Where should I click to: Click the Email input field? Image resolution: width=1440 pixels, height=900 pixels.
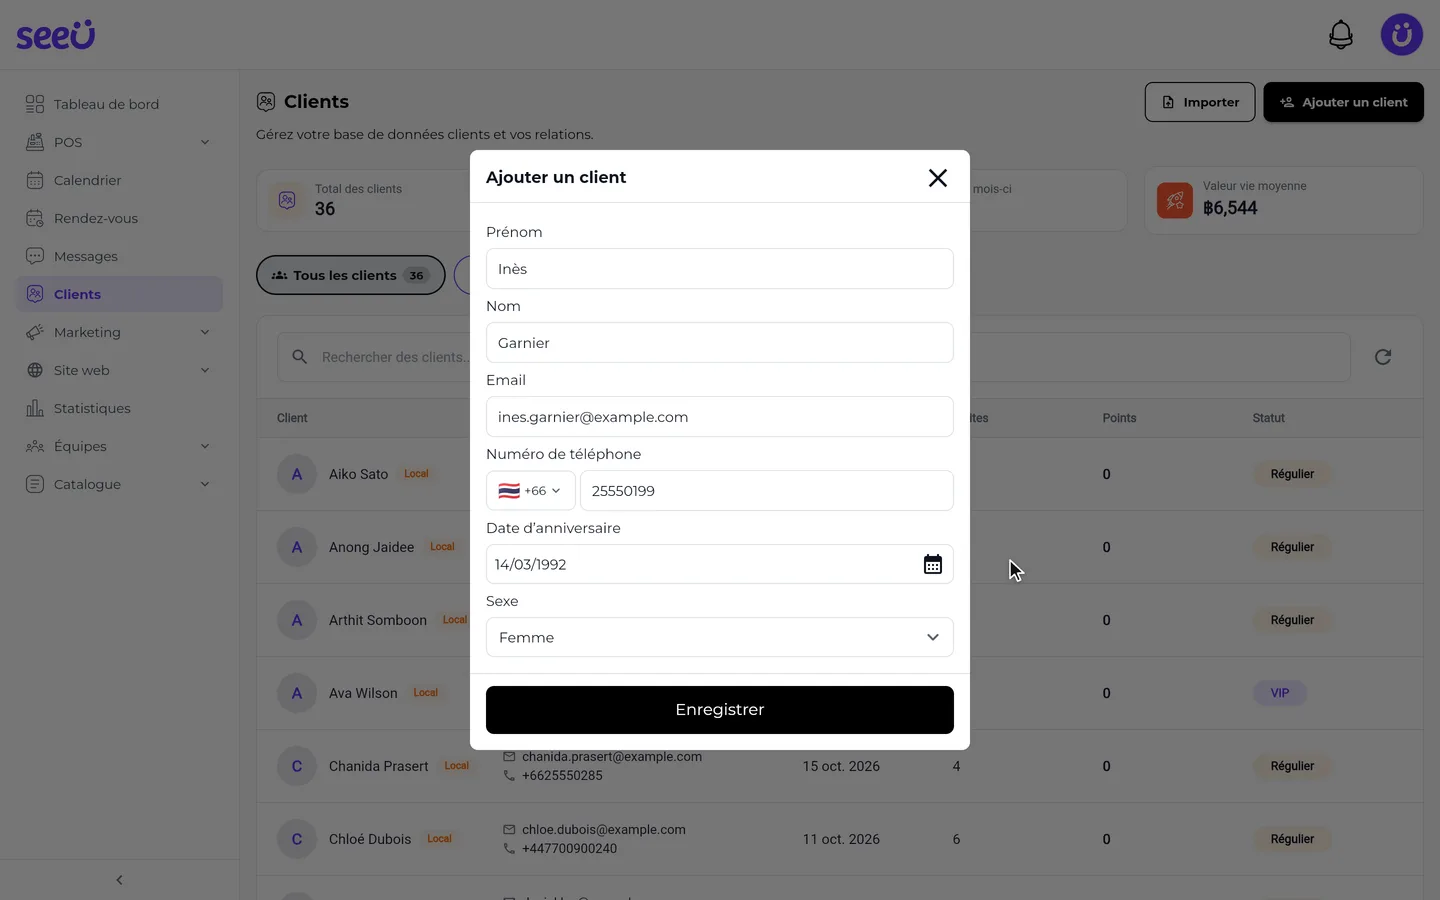tap(720, 417)
